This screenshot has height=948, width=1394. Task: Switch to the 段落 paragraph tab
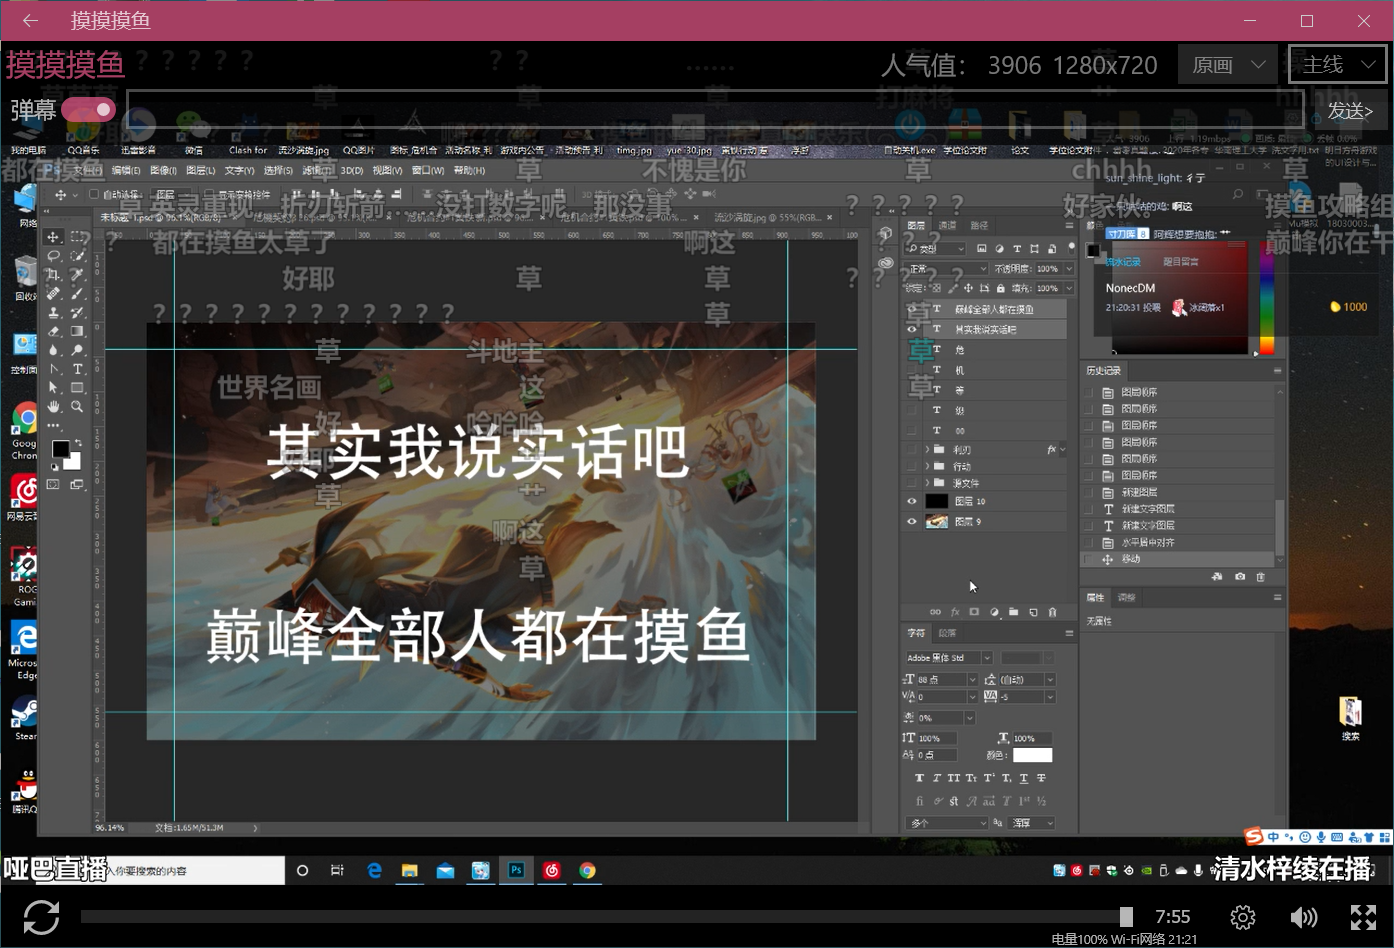[948, 633]
